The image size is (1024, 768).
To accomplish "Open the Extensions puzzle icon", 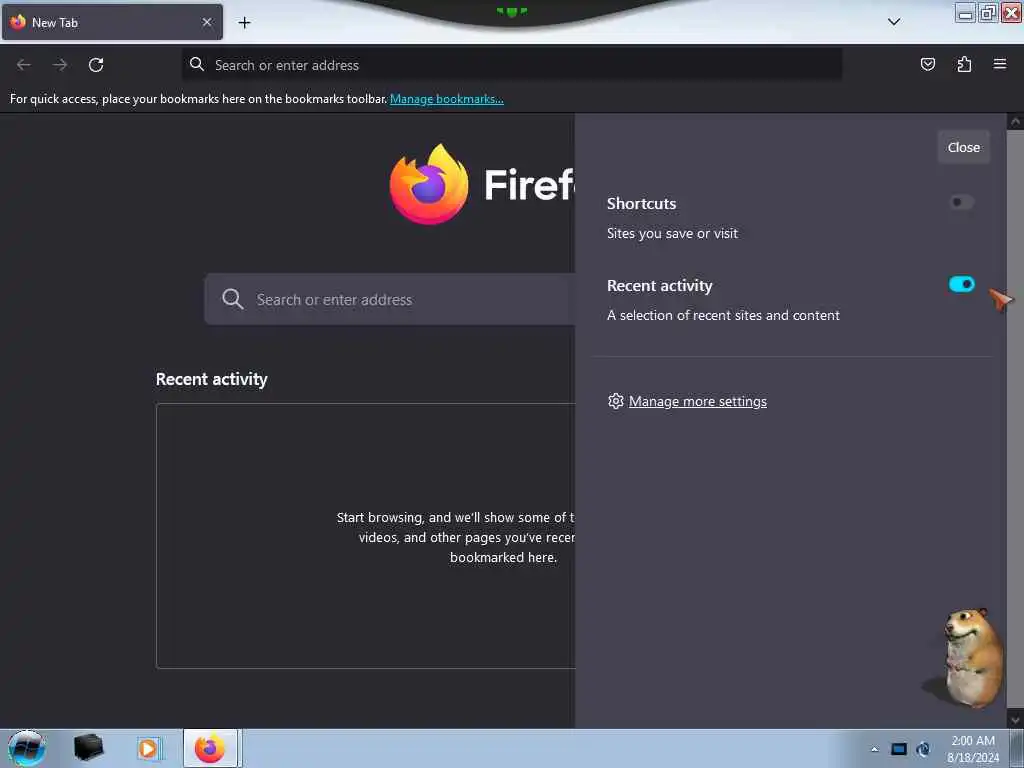I will [964, 64].
